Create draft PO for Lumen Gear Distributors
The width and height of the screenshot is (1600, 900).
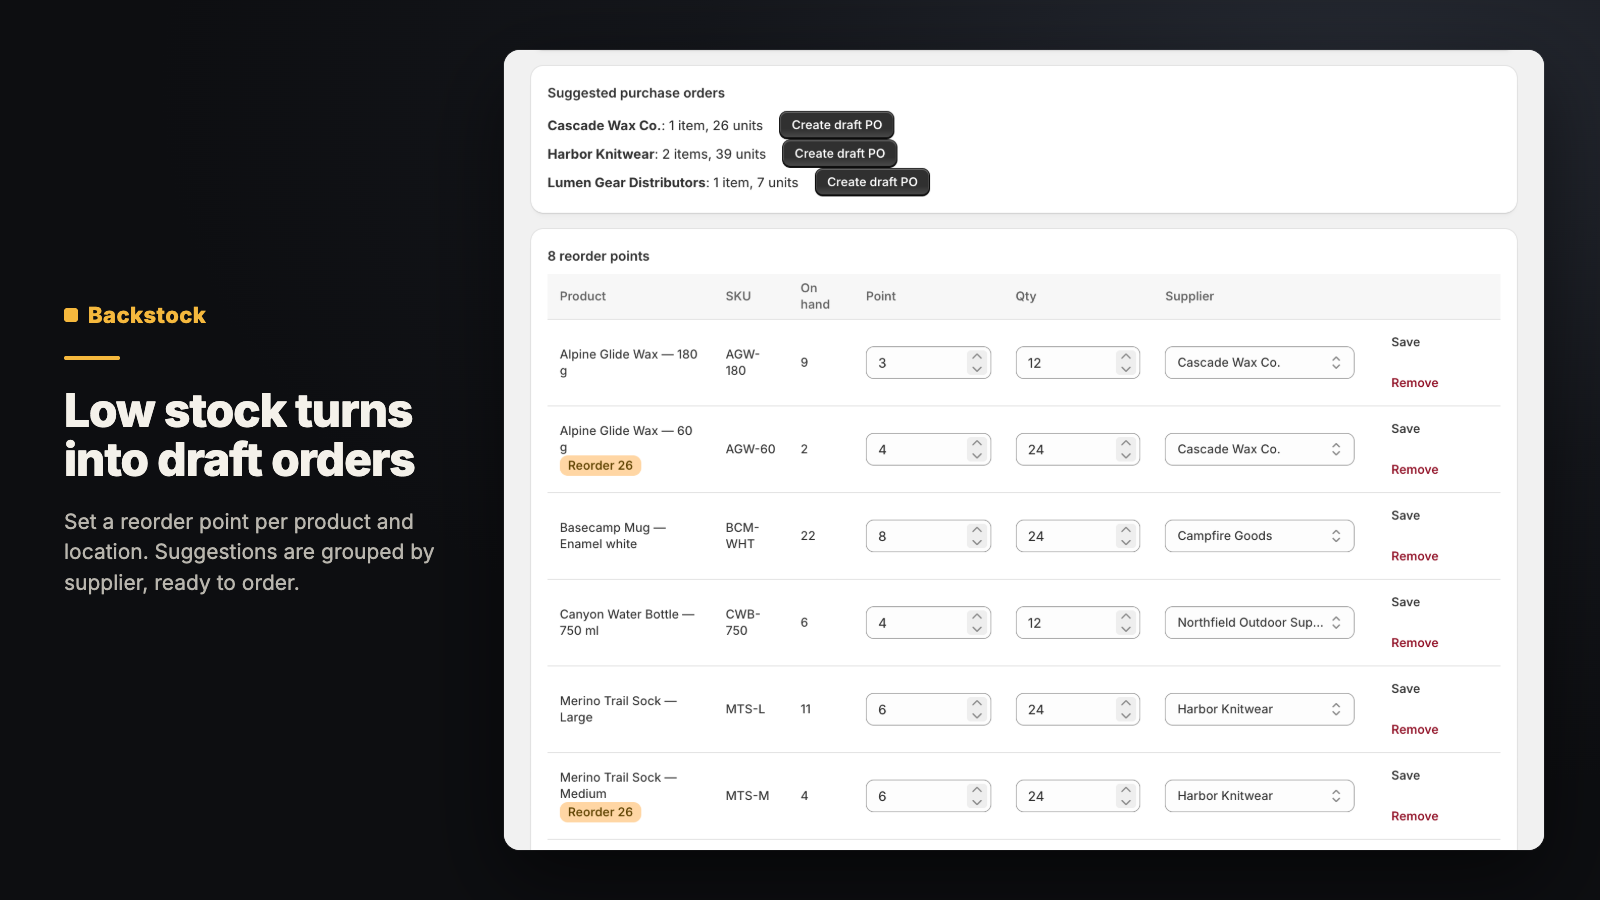click(x=872, y=182)
